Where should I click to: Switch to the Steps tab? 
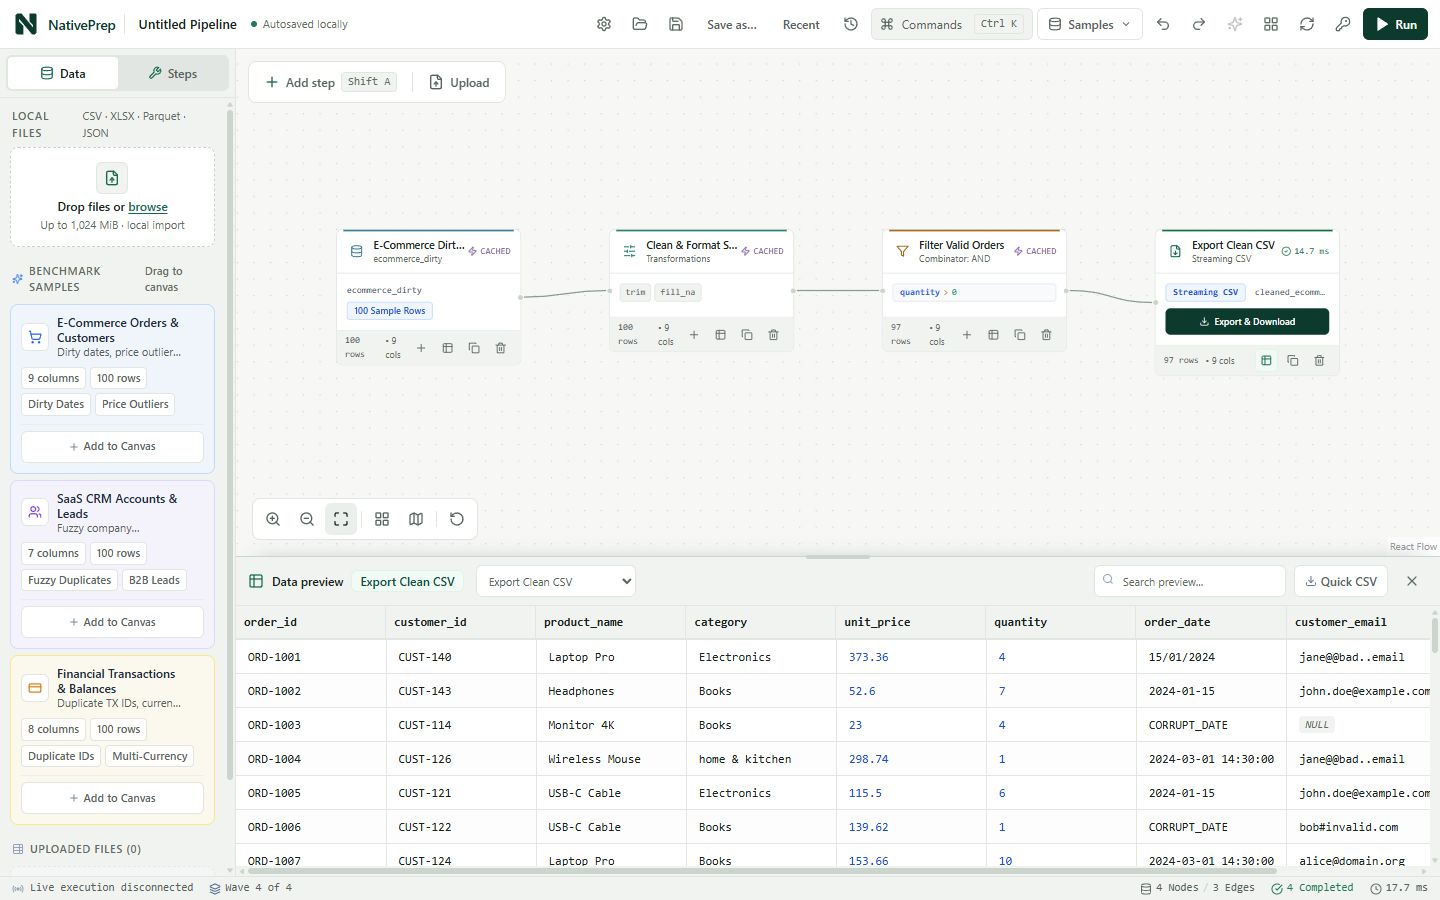click(x=173, y=73)
